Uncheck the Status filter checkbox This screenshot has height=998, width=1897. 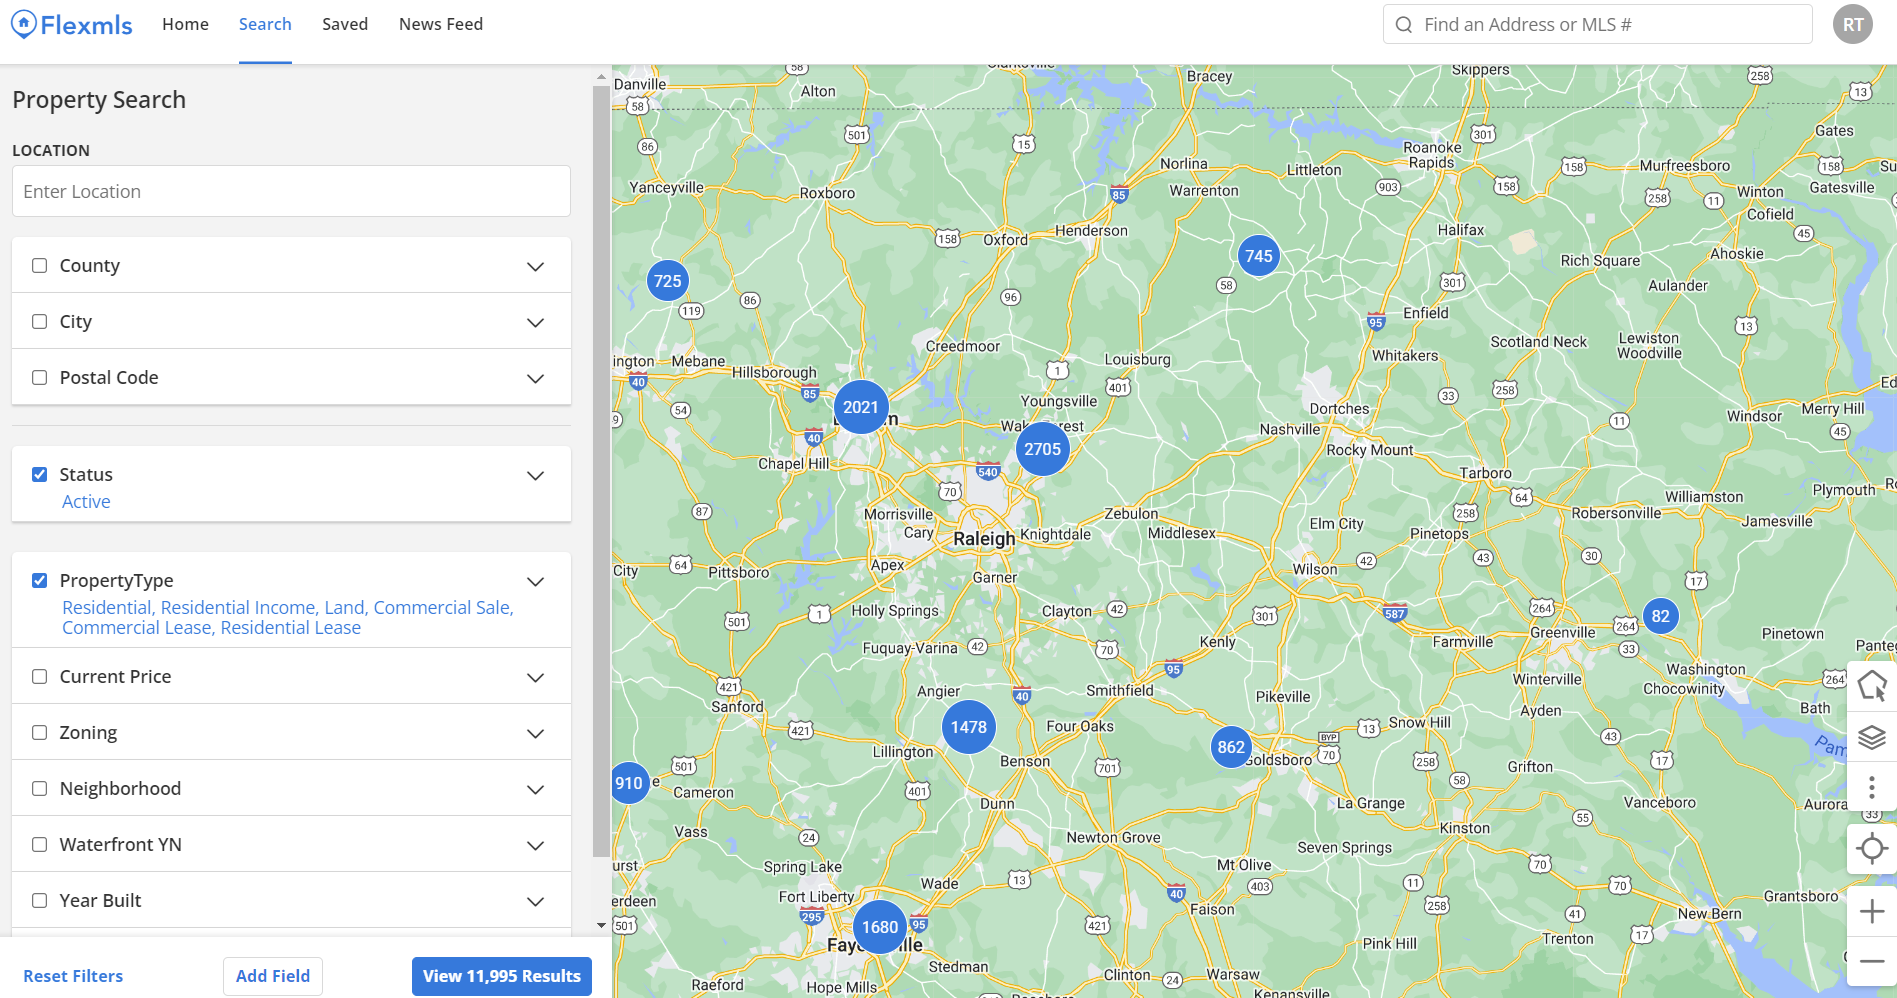click(x=40, y=474)
